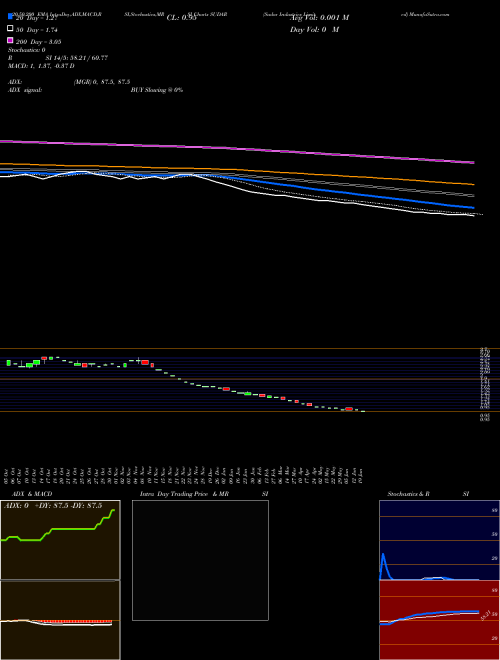Click the 'Avg Vol: 0.001 M' label

pos(319,18)
